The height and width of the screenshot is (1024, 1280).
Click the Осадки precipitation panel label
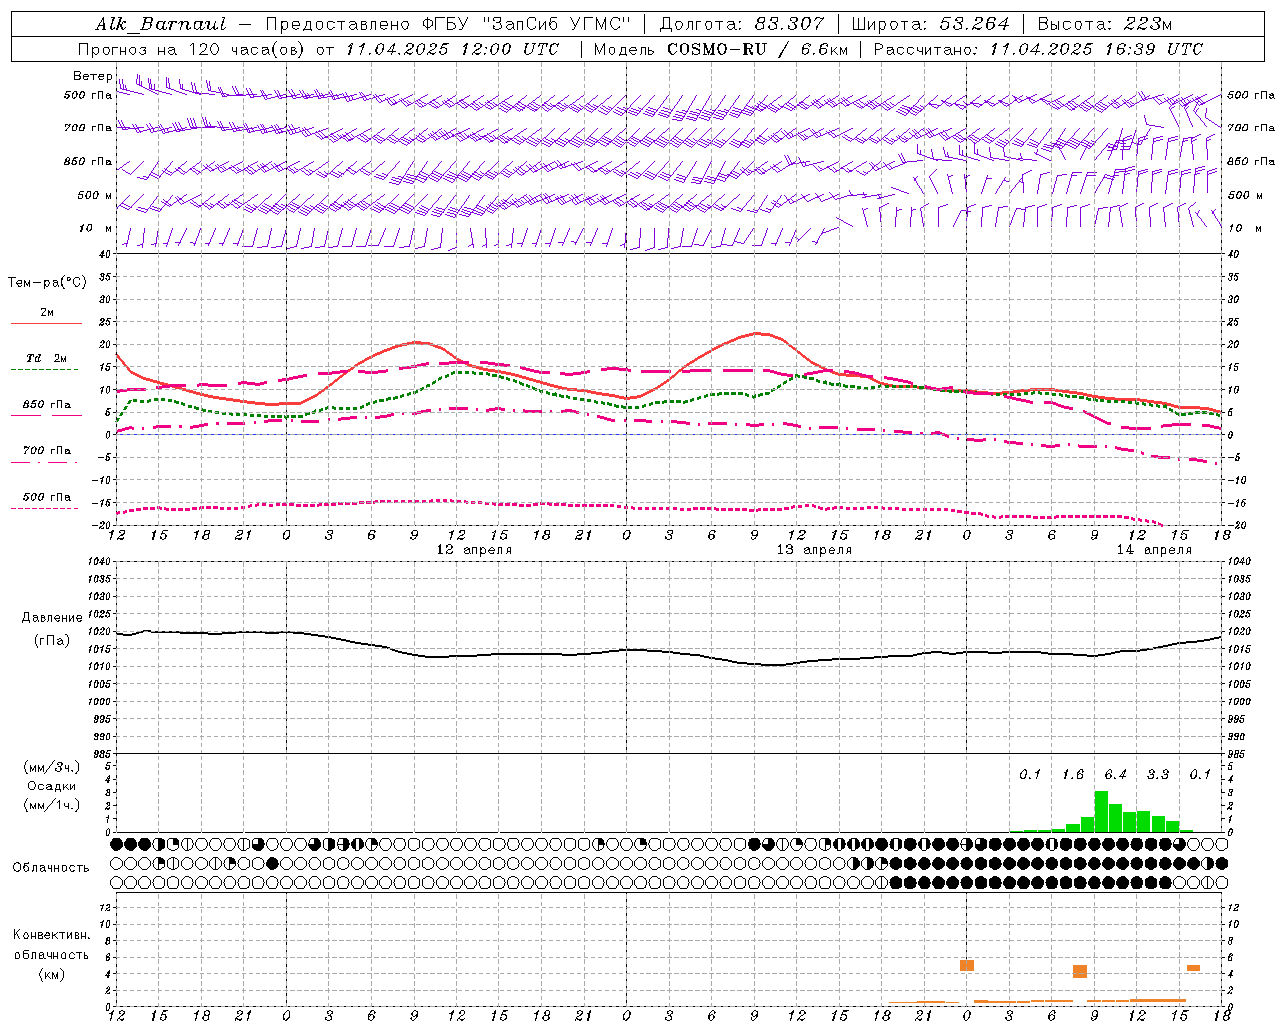[51, 786]
